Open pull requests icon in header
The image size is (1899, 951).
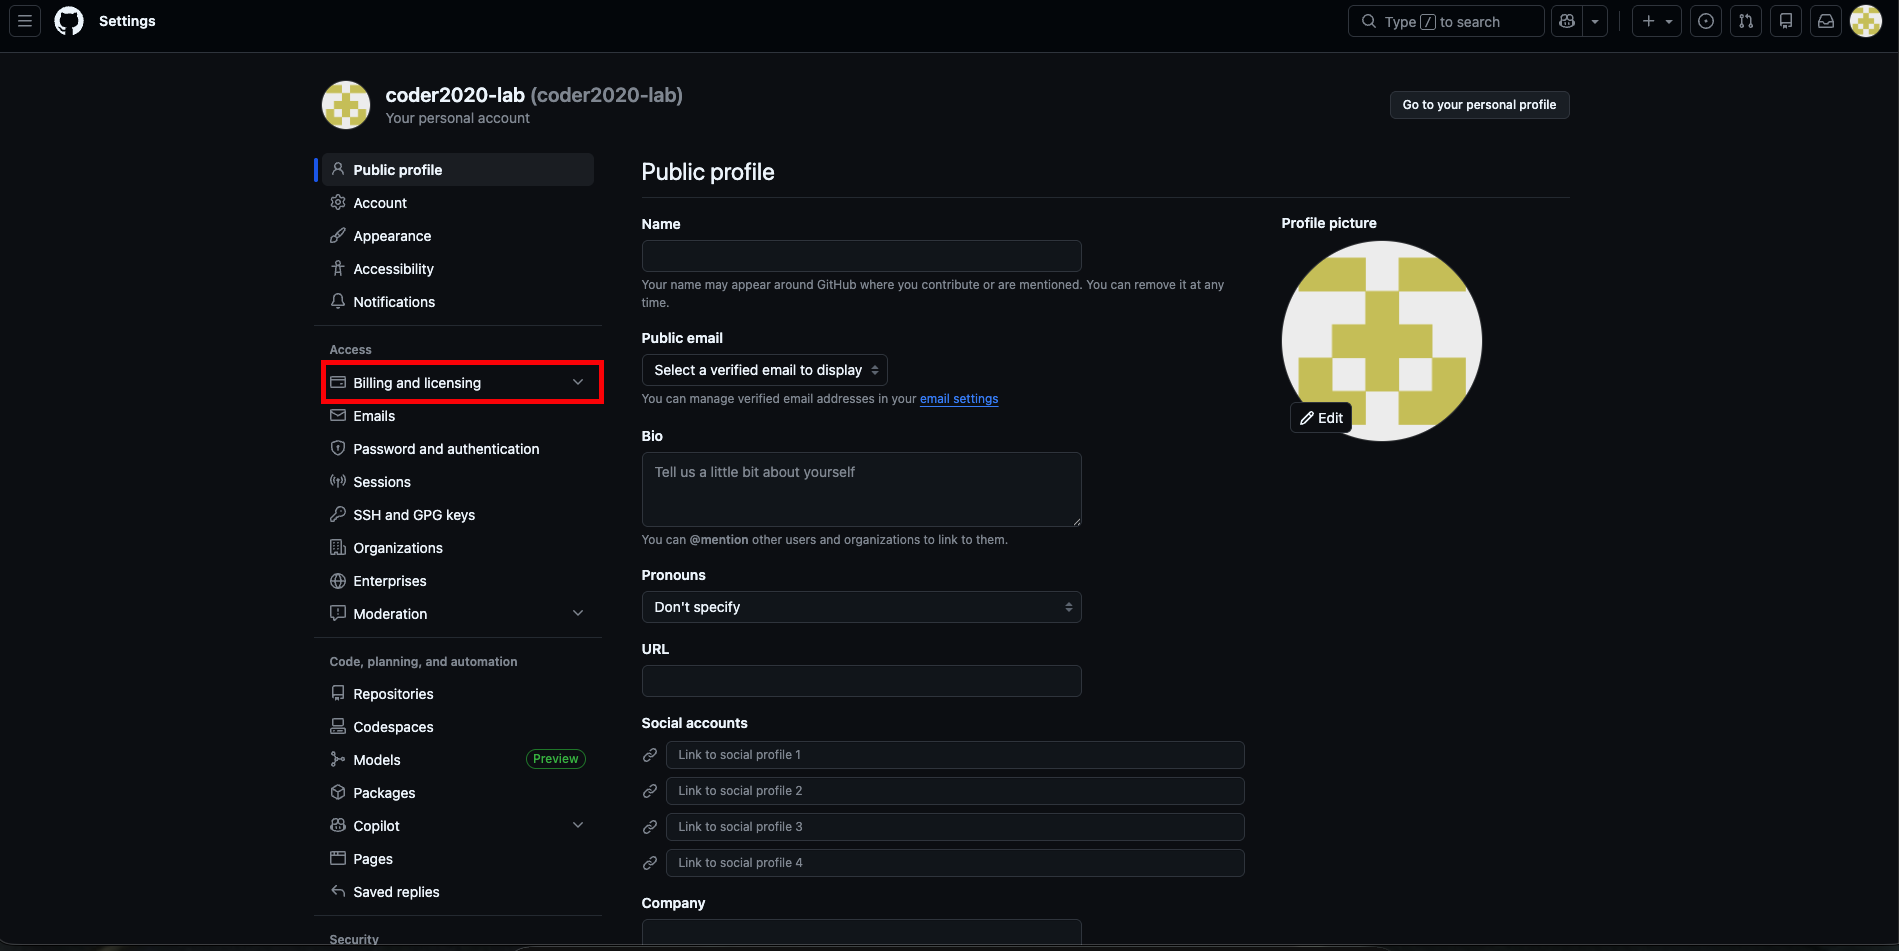coord(1746,21)
